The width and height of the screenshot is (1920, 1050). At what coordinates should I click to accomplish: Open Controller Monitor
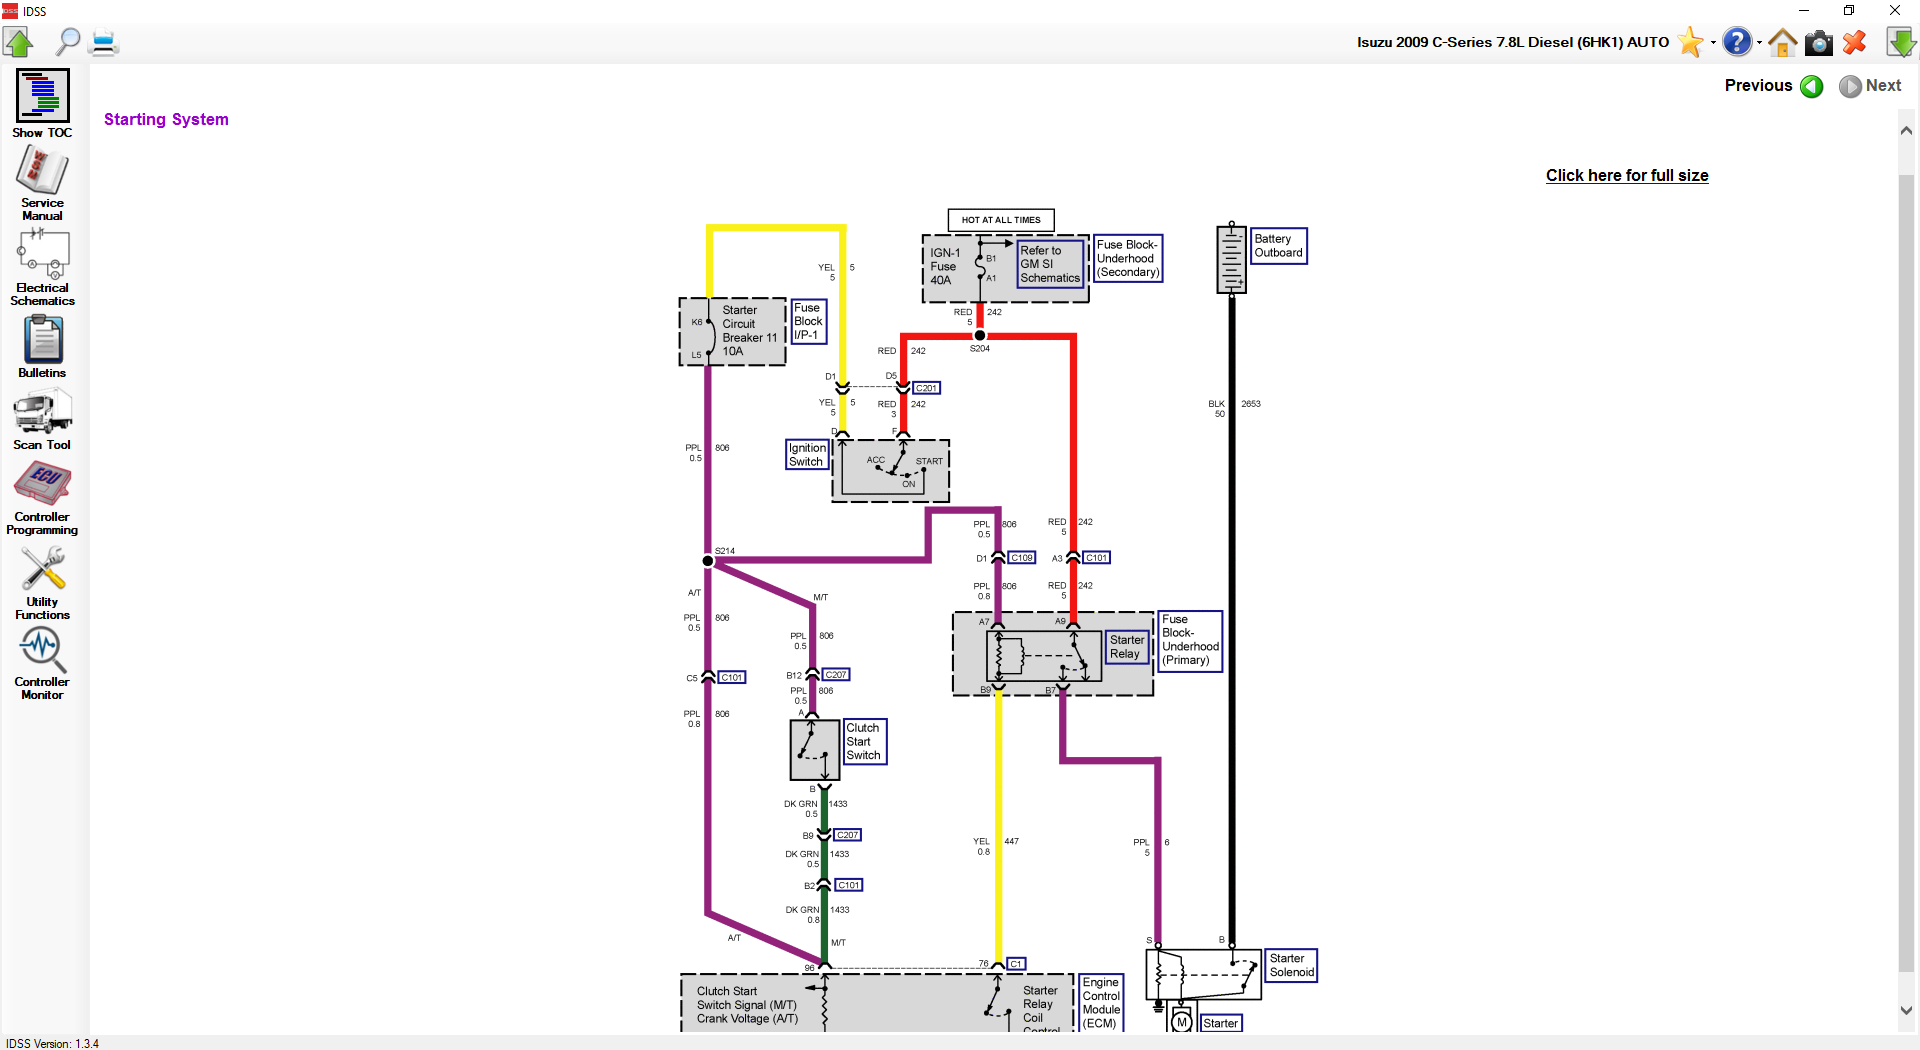(42, 664)
